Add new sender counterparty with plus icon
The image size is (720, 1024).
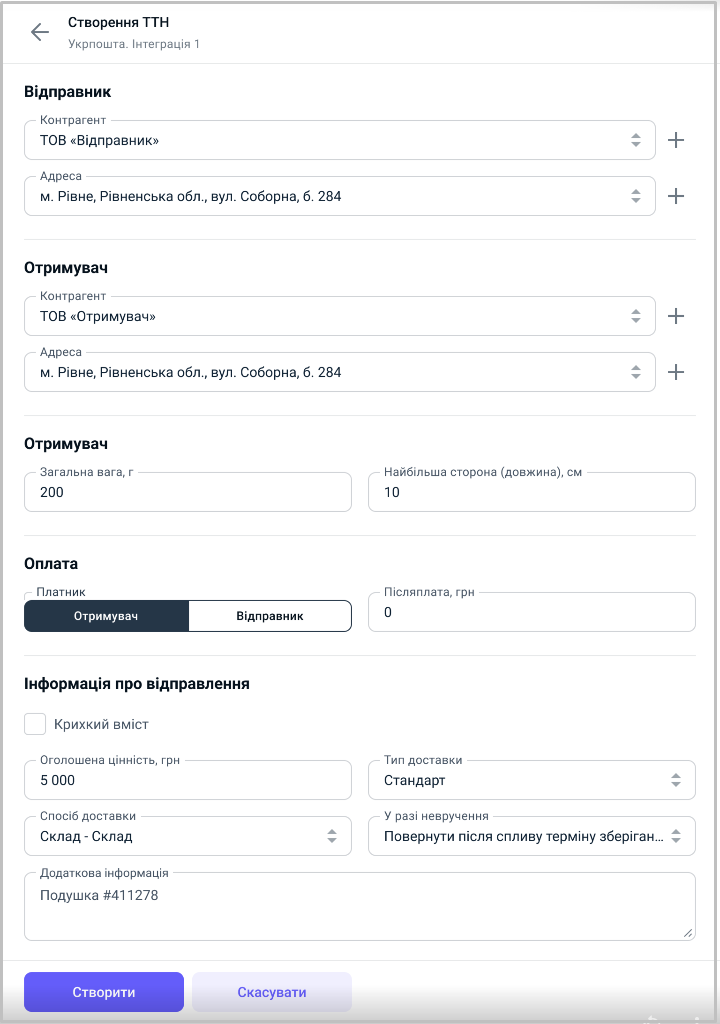point(676,140)
